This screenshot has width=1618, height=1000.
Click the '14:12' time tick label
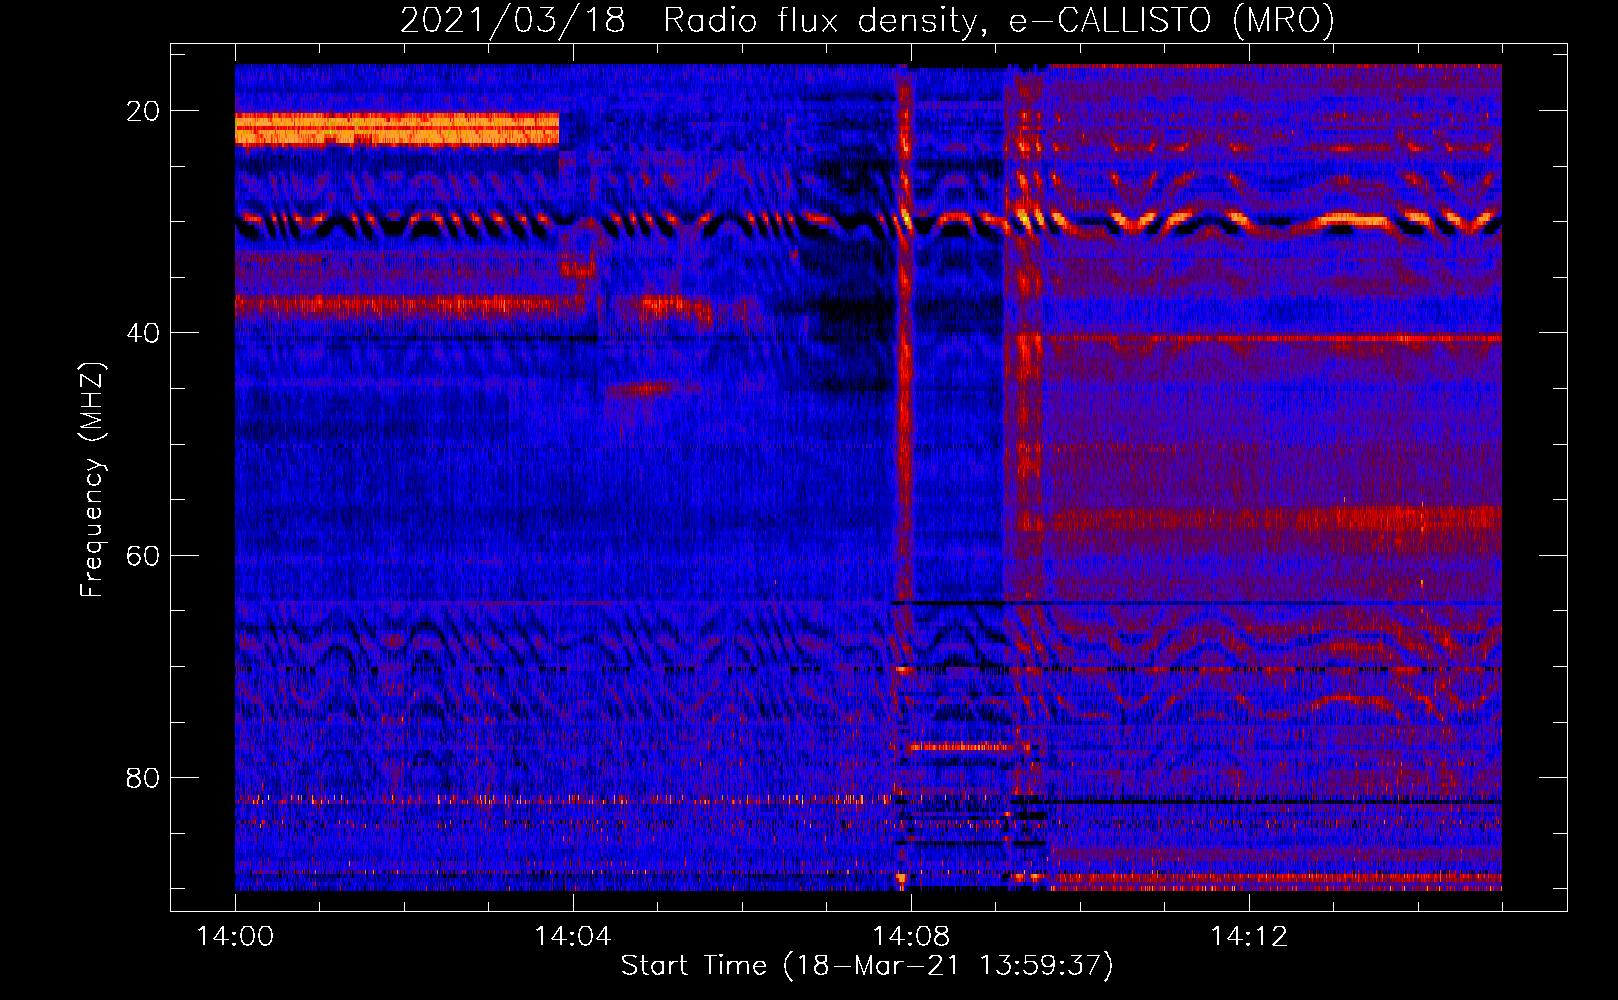[1249, 937]
